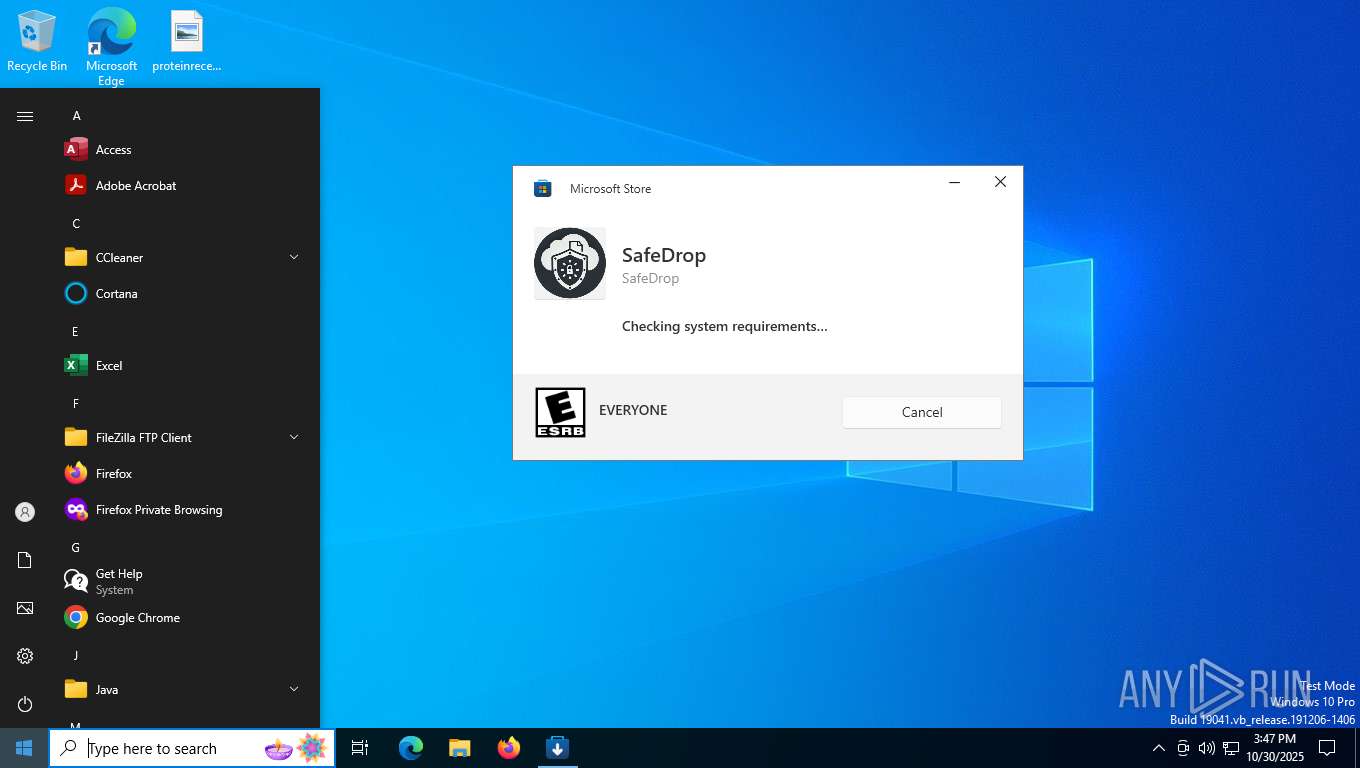Cancel the SafeDrop installation
Viewport: 1360px width, 768px height.
(x=922, y=412)
